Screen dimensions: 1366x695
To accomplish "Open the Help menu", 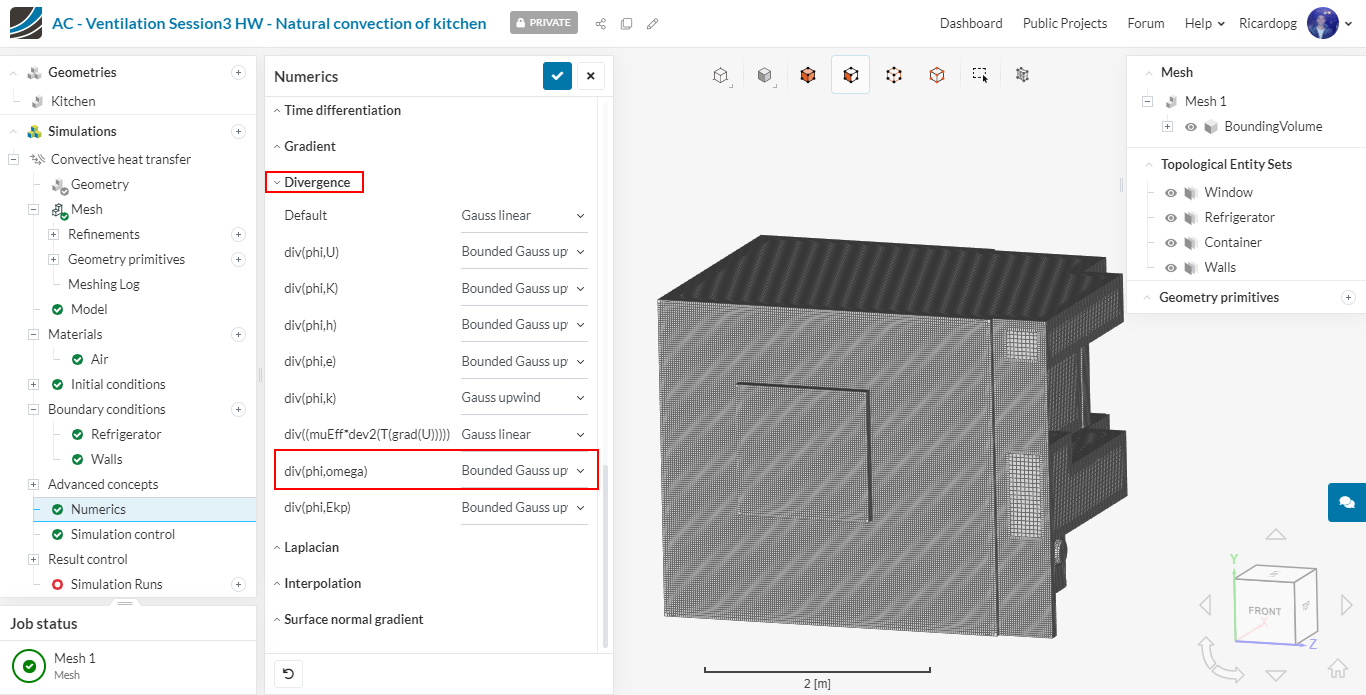I will pos(1205,23).
